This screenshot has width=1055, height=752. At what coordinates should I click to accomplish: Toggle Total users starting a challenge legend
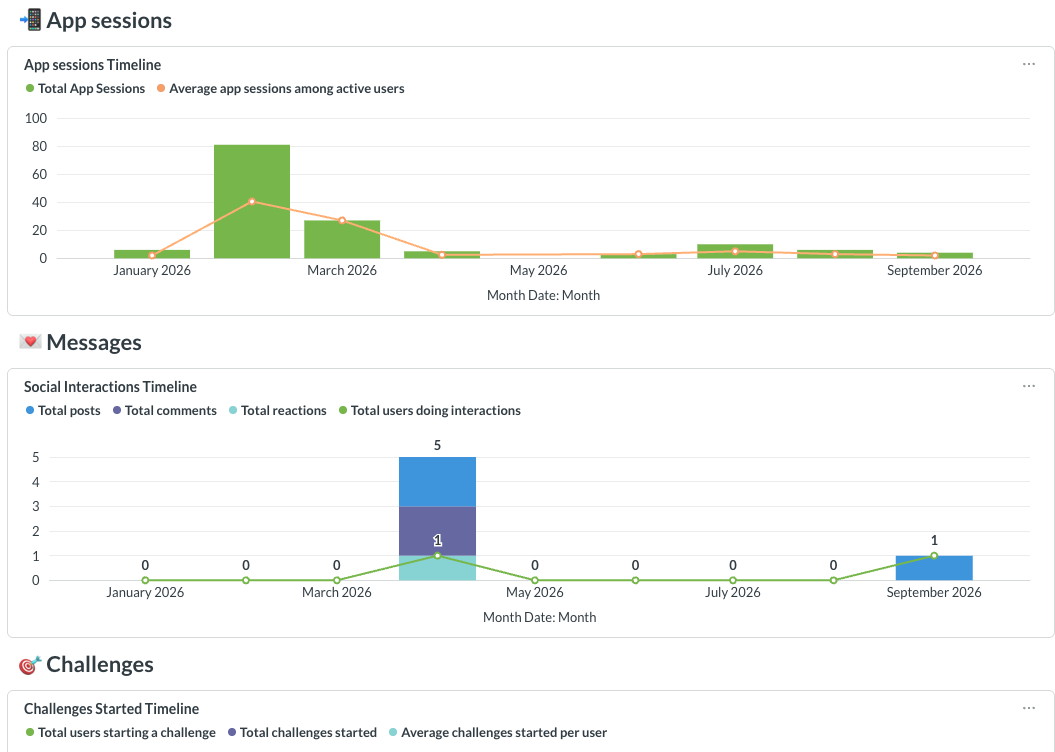point(120,732)
